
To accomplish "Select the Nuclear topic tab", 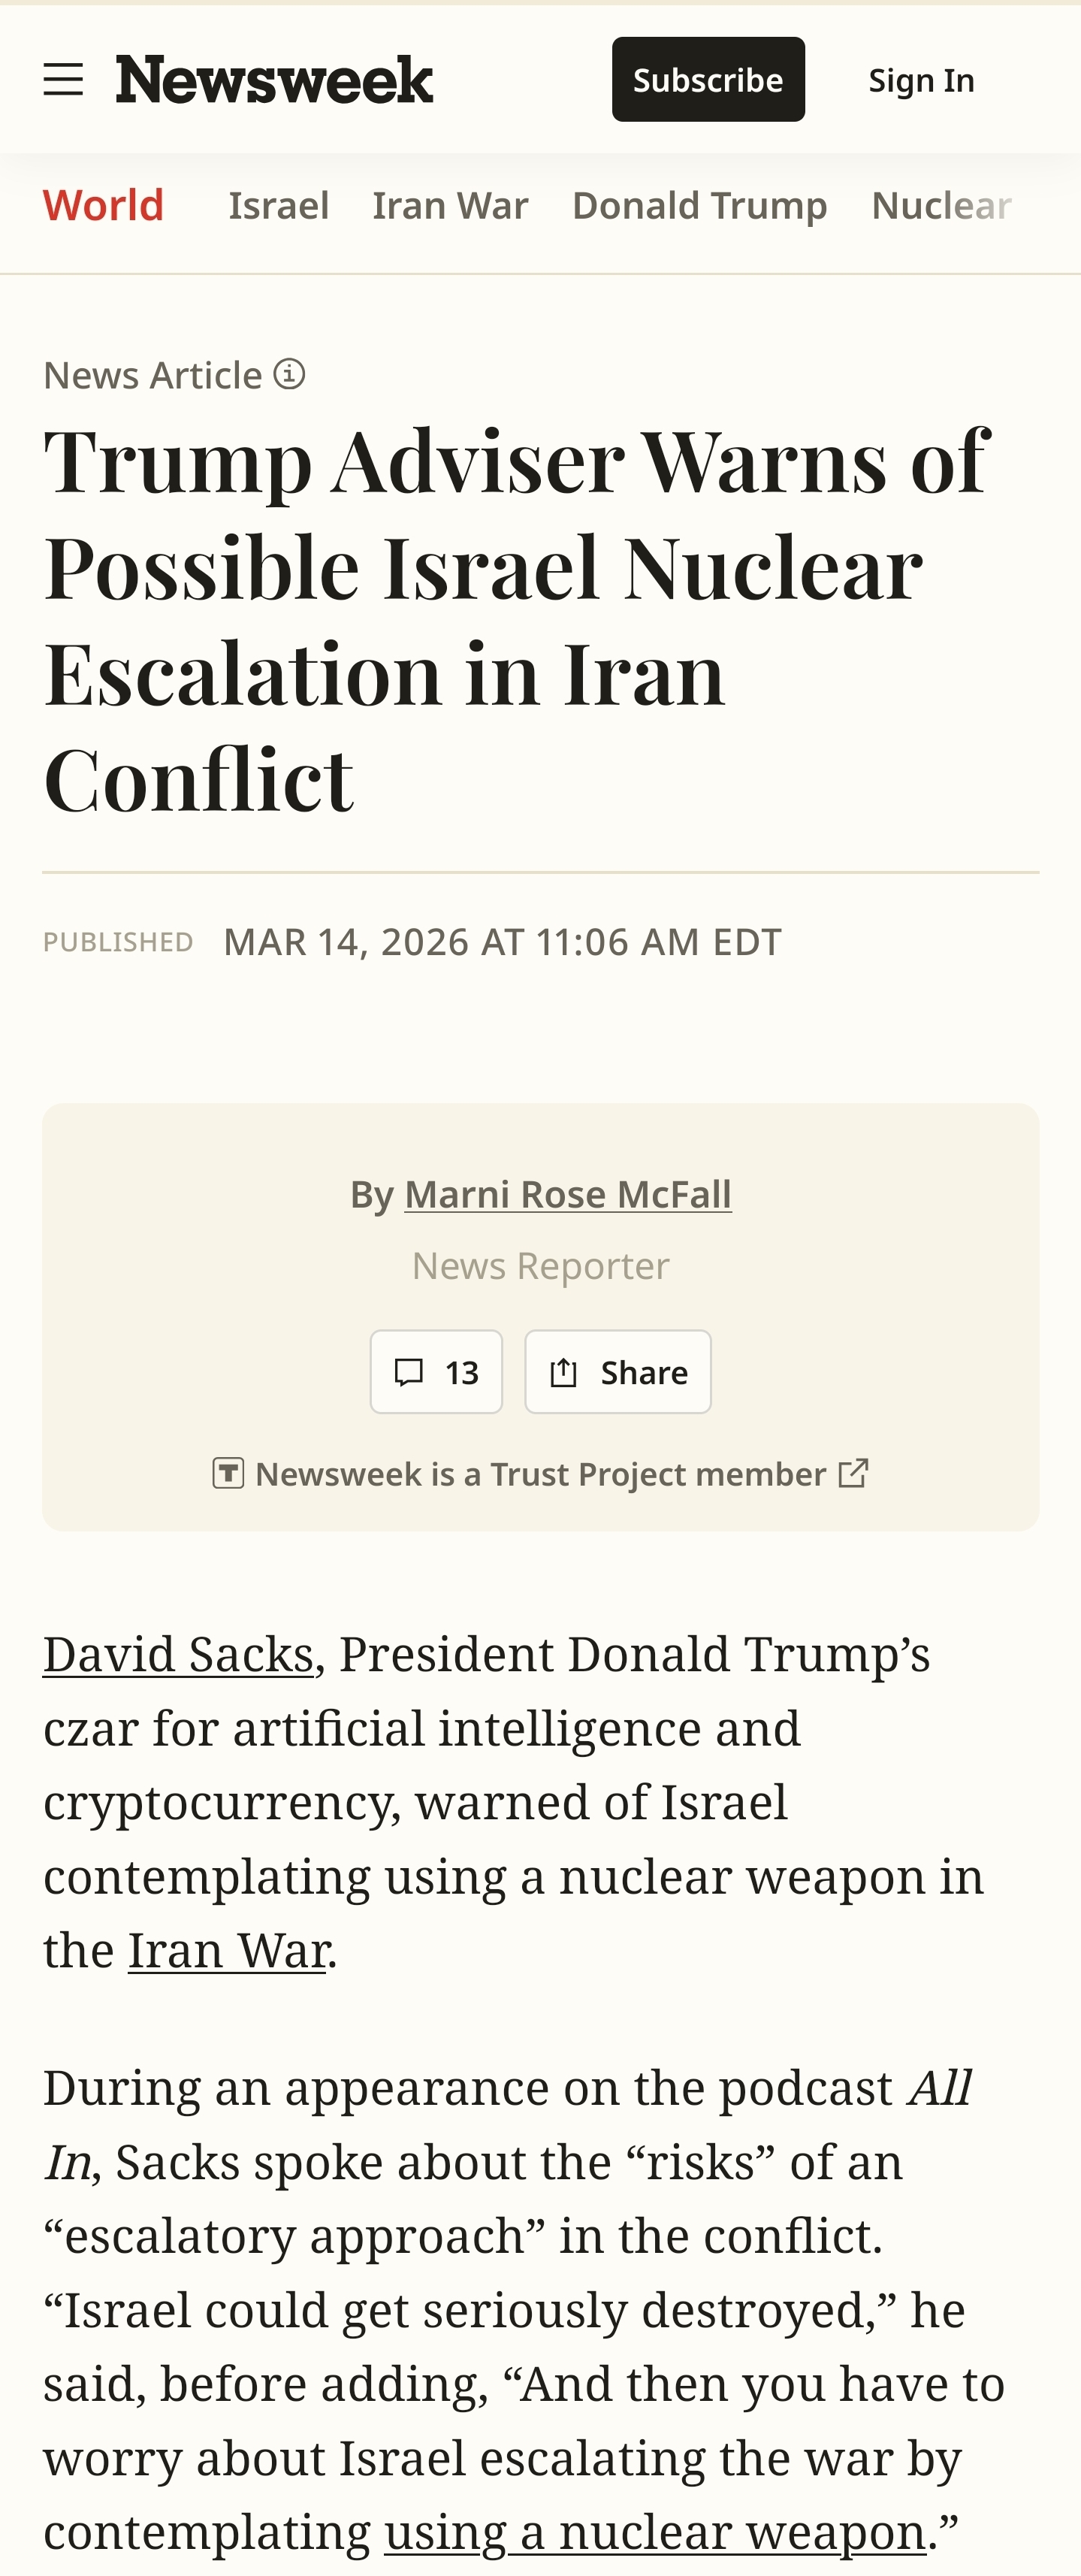I will 941,205.
